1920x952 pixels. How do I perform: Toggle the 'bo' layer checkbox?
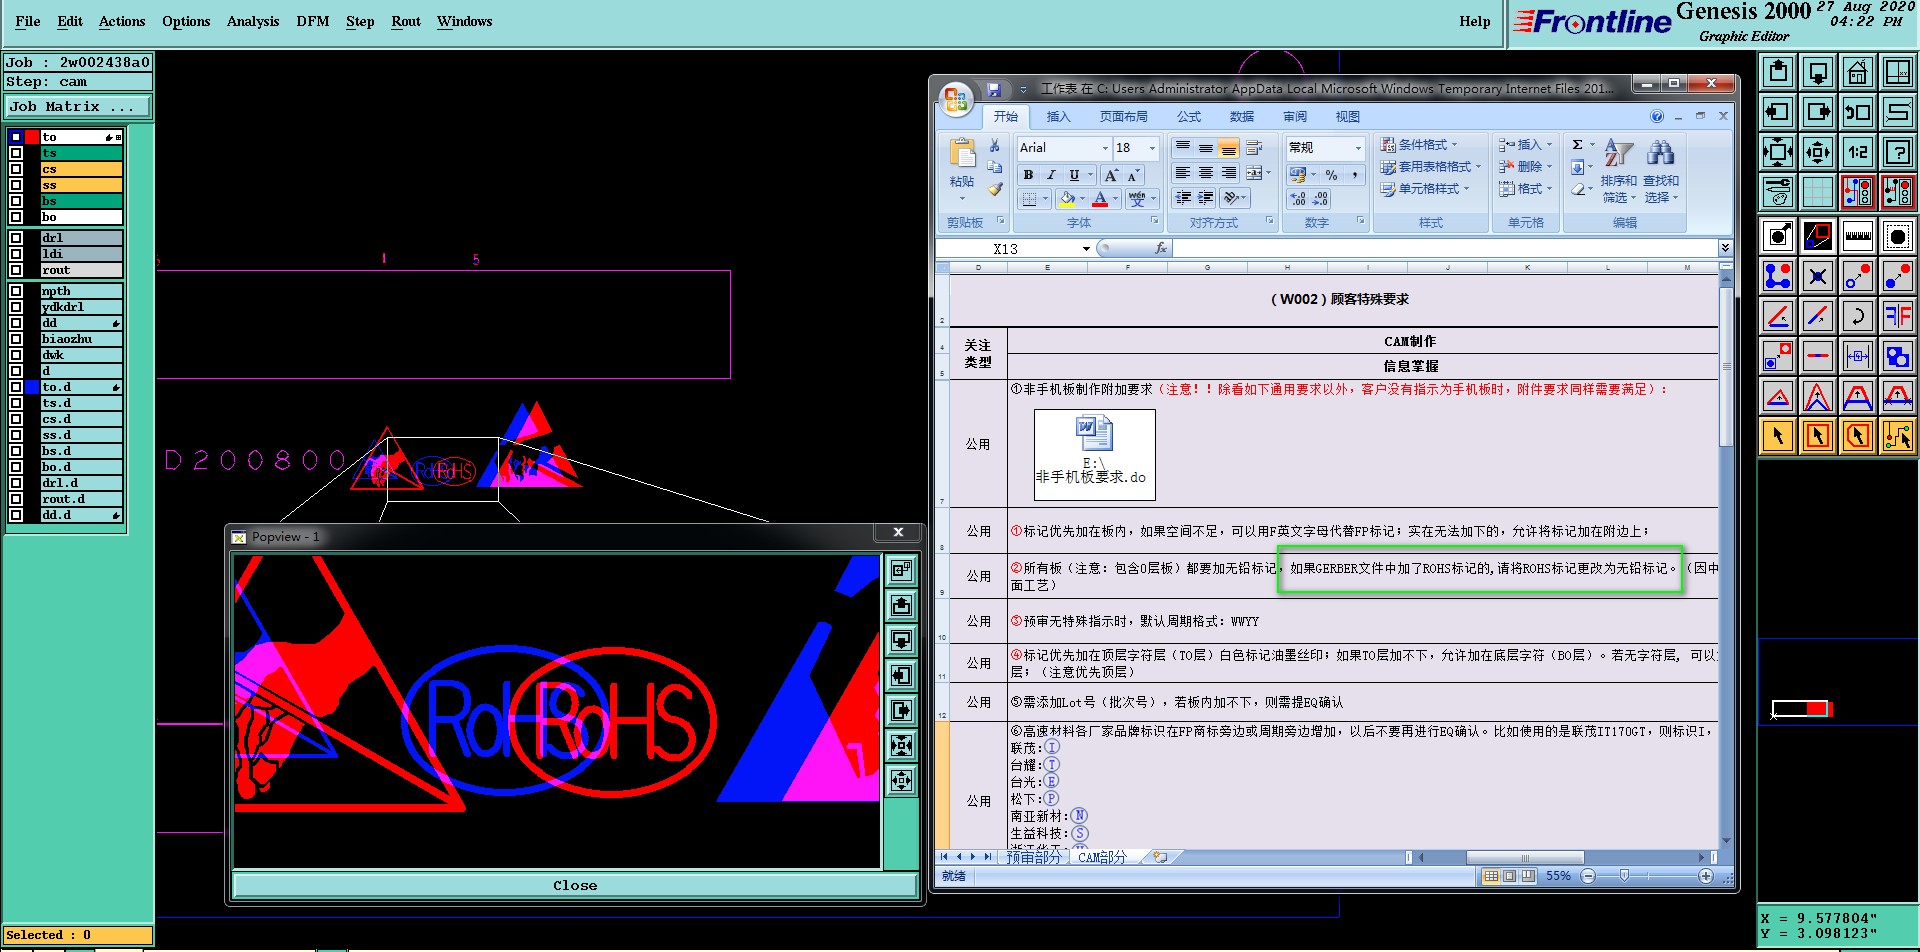[x=16, y=217]
